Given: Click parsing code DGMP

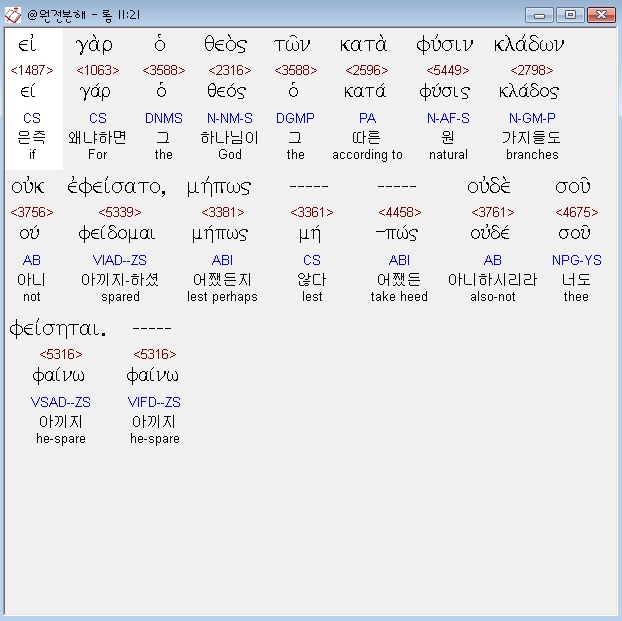Looking at the screenshot, I should coord(295,118).
